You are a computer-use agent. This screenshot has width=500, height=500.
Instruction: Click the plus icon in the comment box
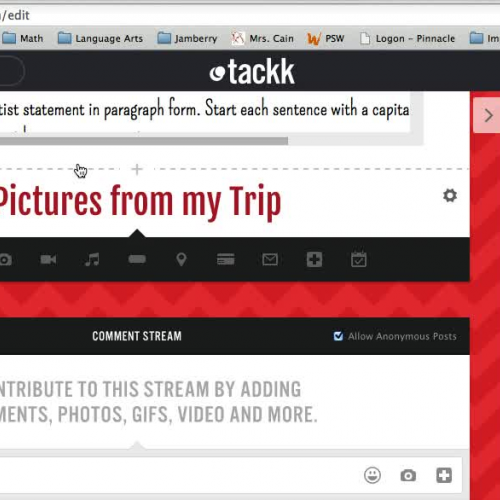[444, 475]
